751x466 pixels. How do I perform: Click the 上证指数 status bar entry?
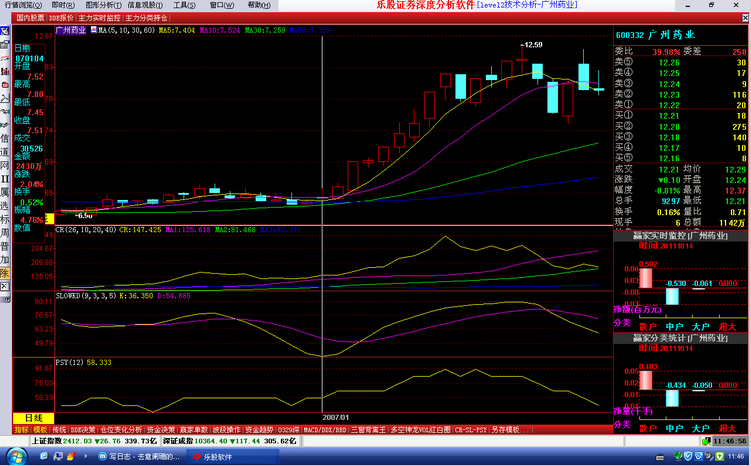click(94, 441)
